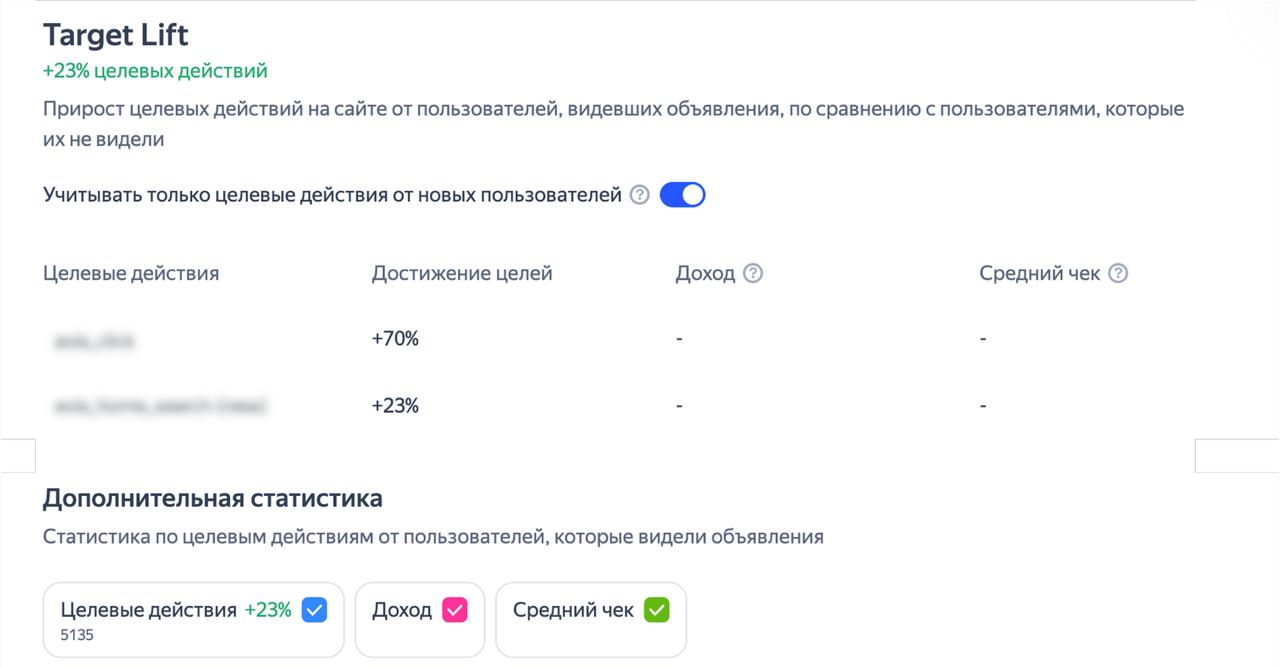Viewport: 1280px width, 667px height.
Task: Toggle the new-users-only target actions switch
Action: 682,195
